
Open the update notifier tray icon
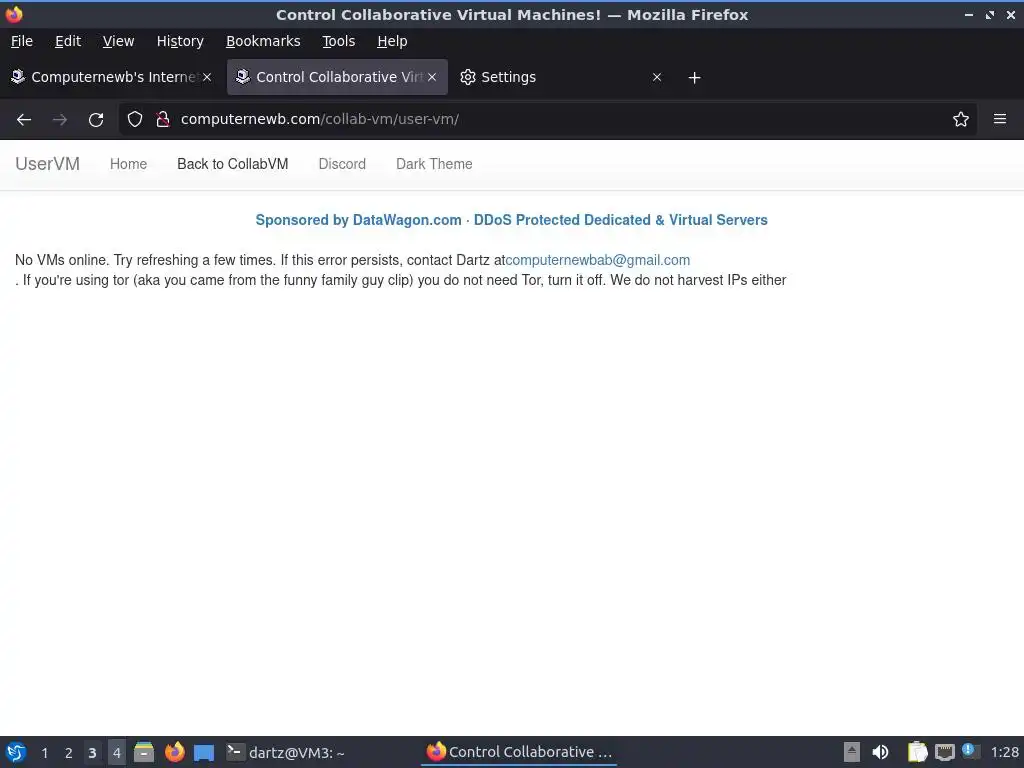pos(971,751)
